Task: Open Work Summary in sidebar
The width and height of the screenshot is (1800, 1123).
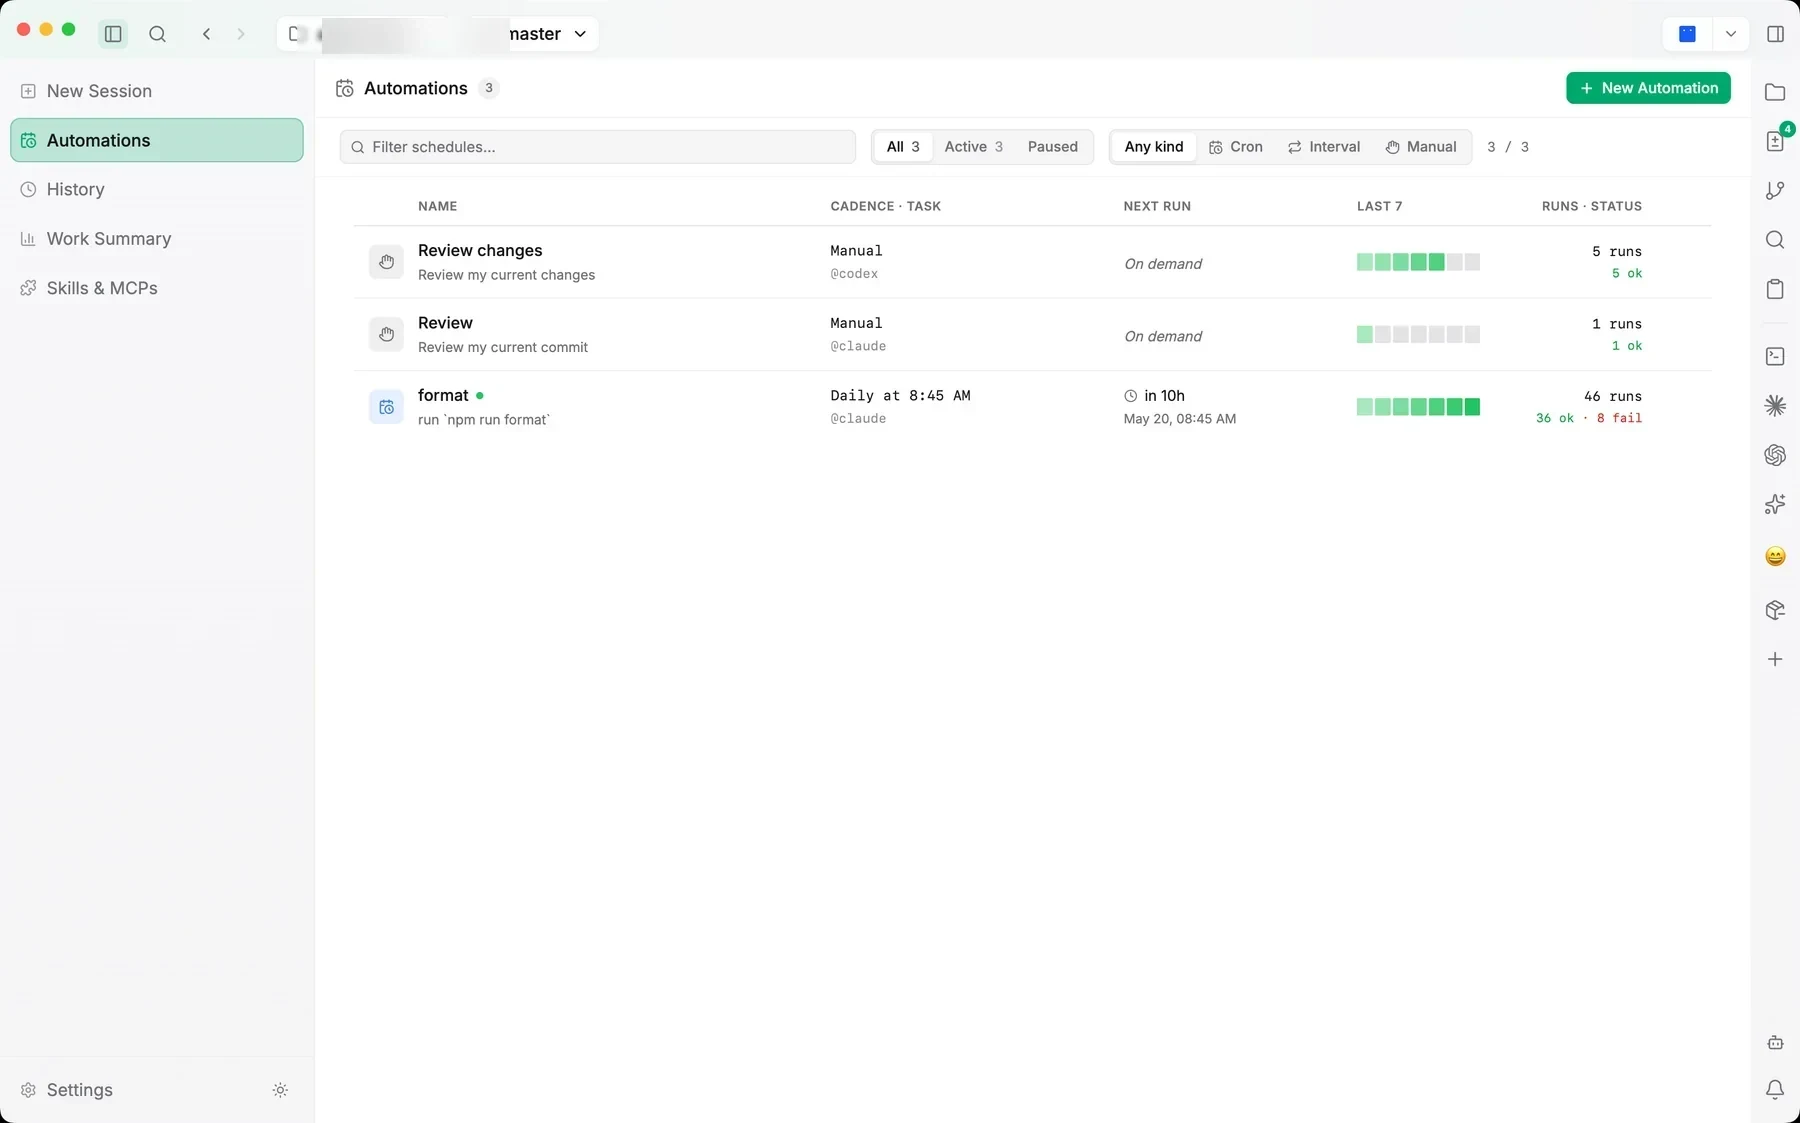Action: click(157, 239)
